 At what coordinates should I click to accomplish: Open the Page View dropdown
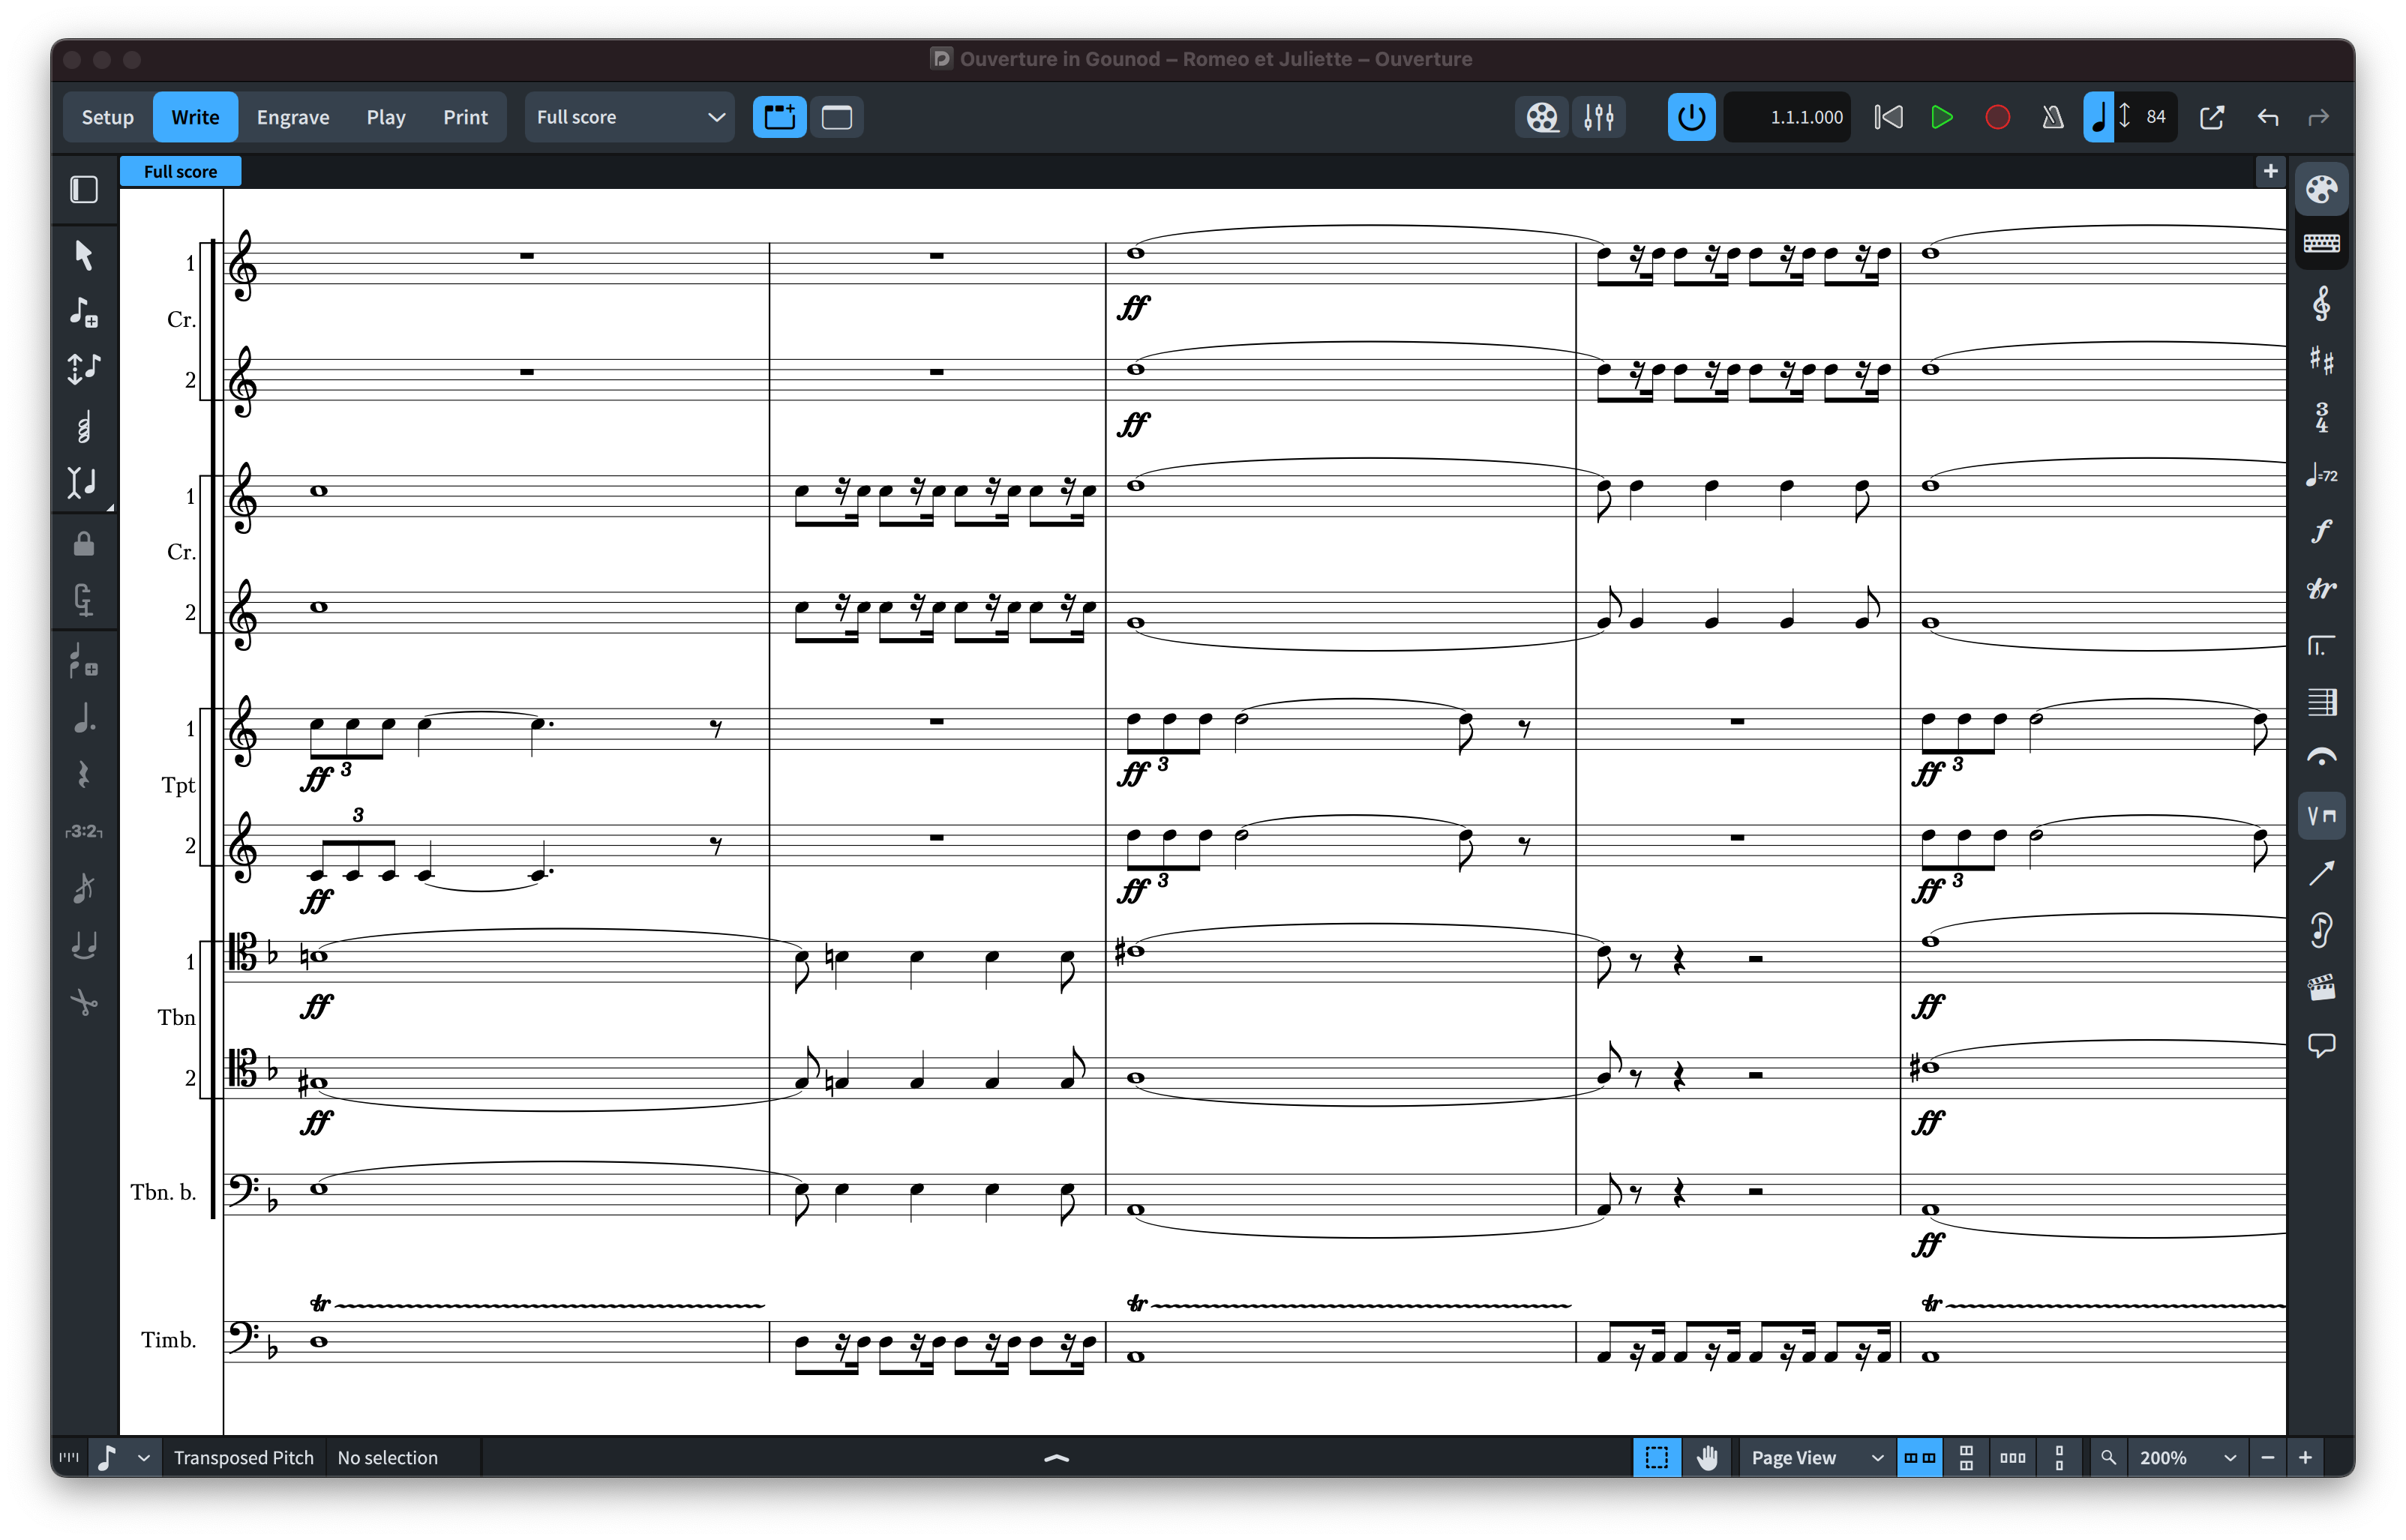(x=1816, y=1457)
